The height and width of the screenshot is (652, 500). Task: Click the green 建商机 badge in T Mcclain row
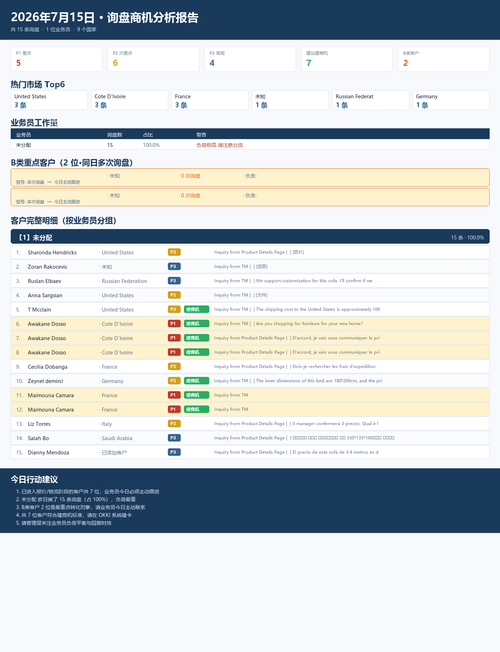click(196, 309)
